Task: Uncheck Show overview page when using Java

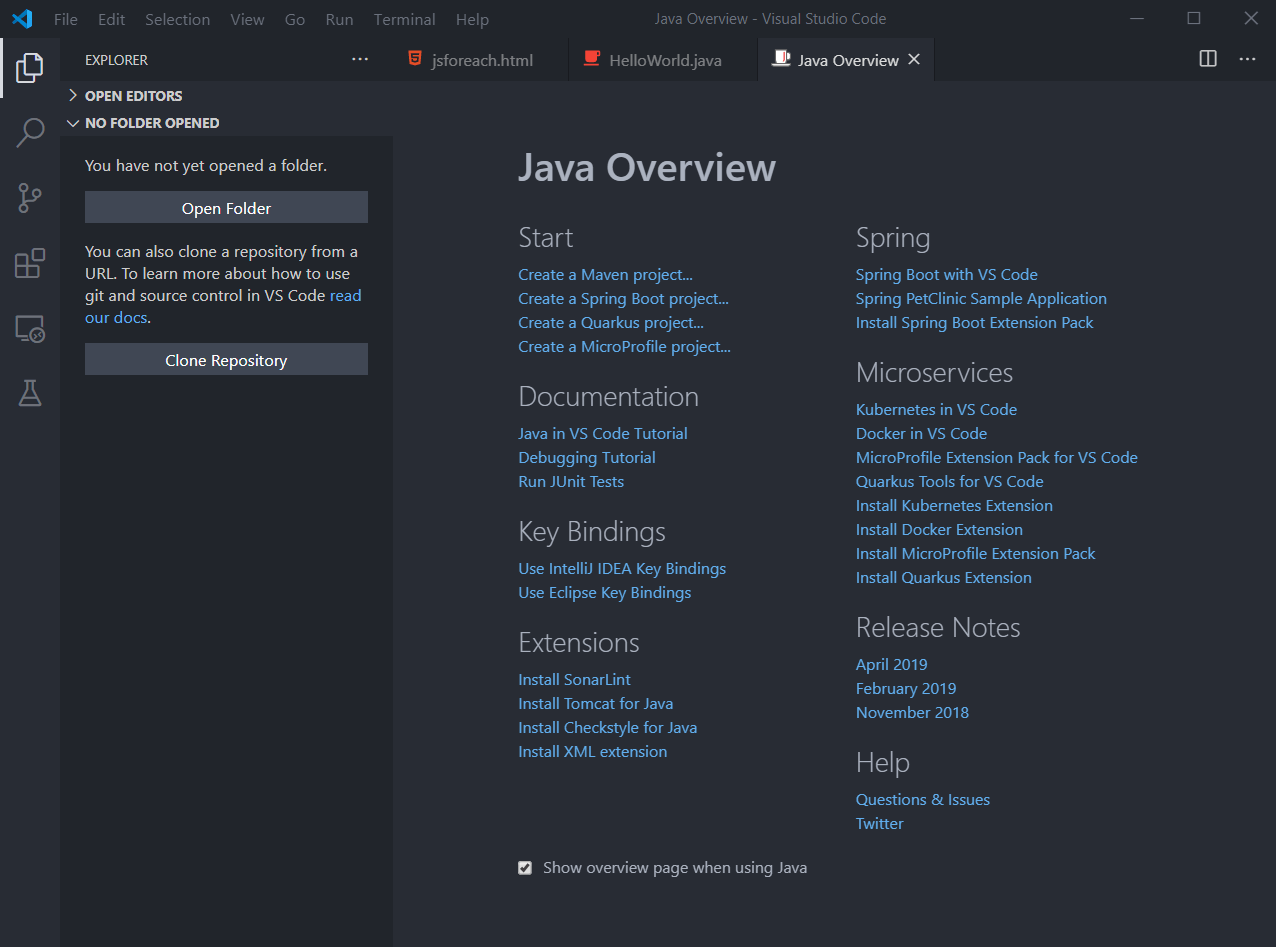Action: (525, 868)
